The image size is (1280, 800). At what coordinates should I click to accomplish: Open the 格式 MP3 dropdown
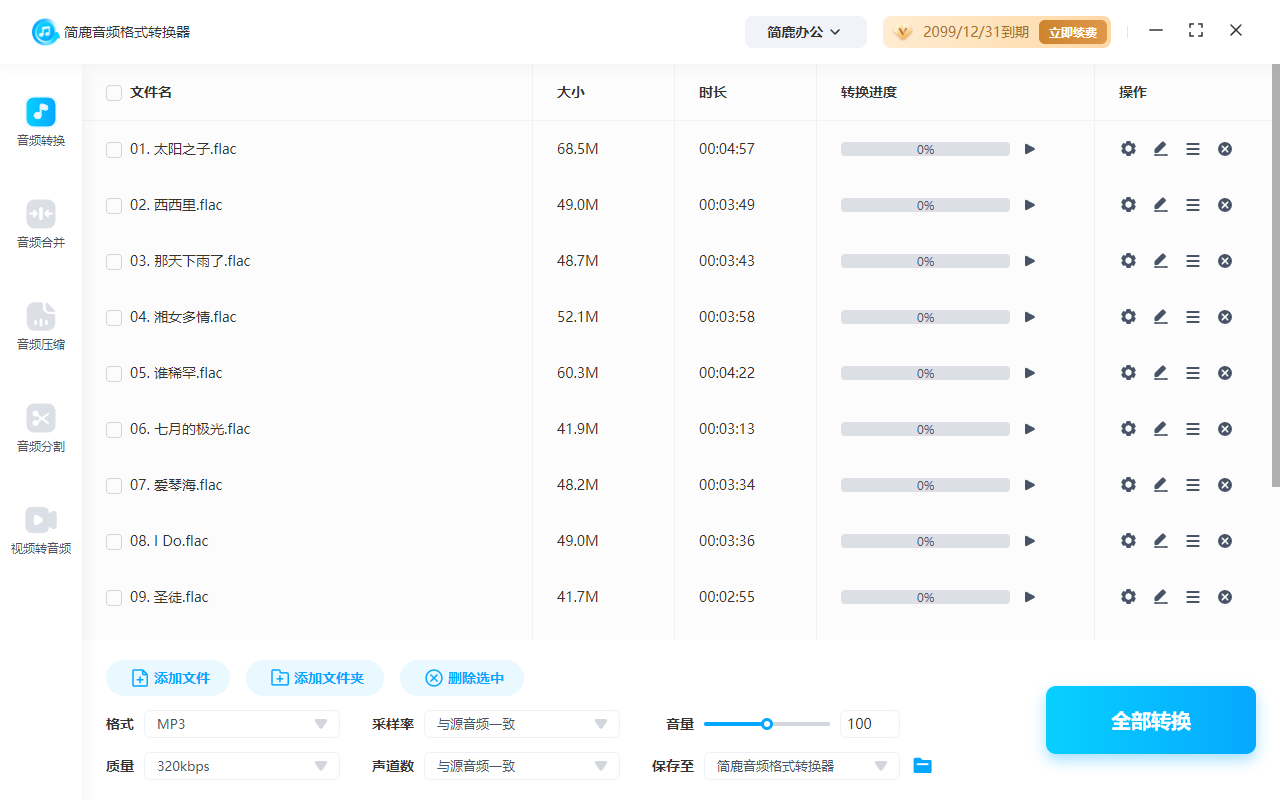tap(241, 723)
